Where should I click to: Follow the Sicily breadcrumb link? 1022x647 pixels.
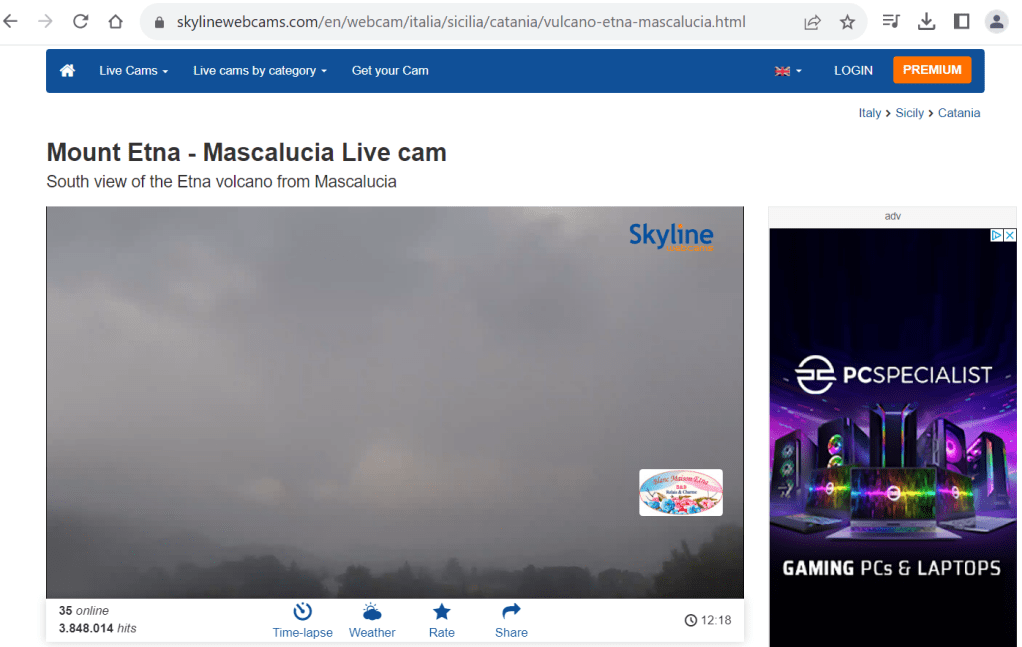click(x=909, y=113)
